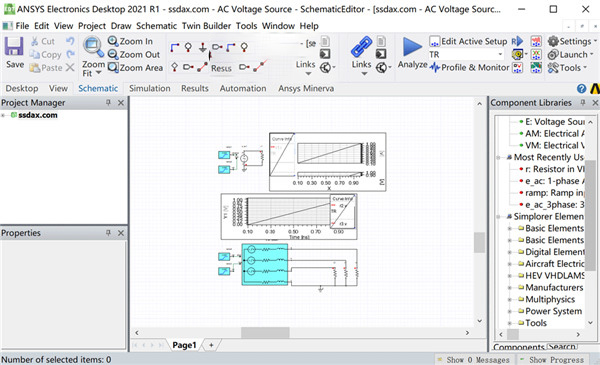Click the Zoom Fit magnifier icon
This screenshot has width=600, height=365.
(93, 47)
